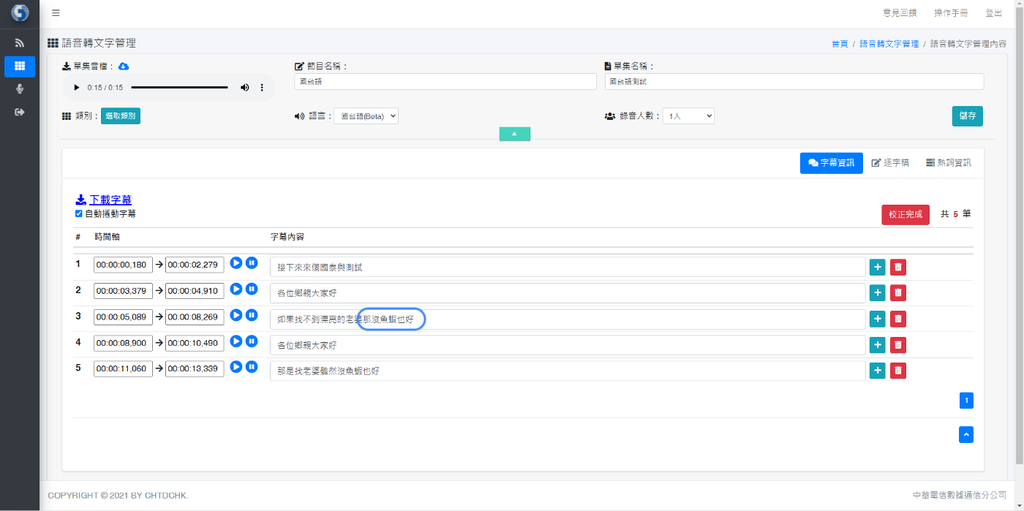Play subtitle row 1 segment
The width and height of the screenshot is (1024, 511).
(x=236, y=263)
